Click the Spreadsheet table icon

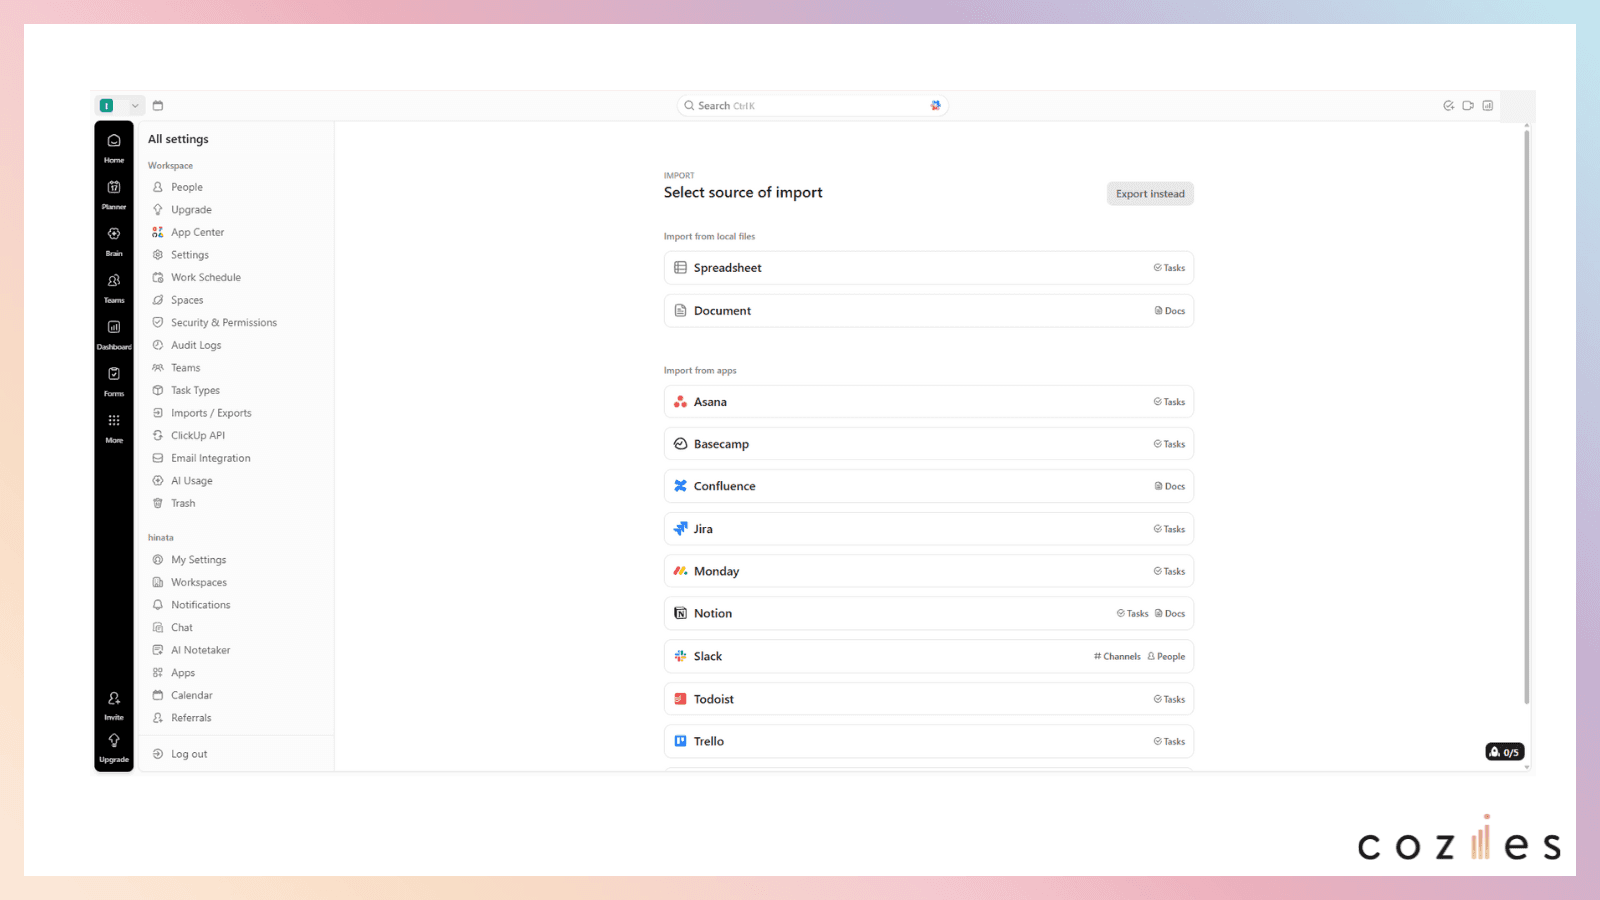pyautogui.click(x=680, y=268)
